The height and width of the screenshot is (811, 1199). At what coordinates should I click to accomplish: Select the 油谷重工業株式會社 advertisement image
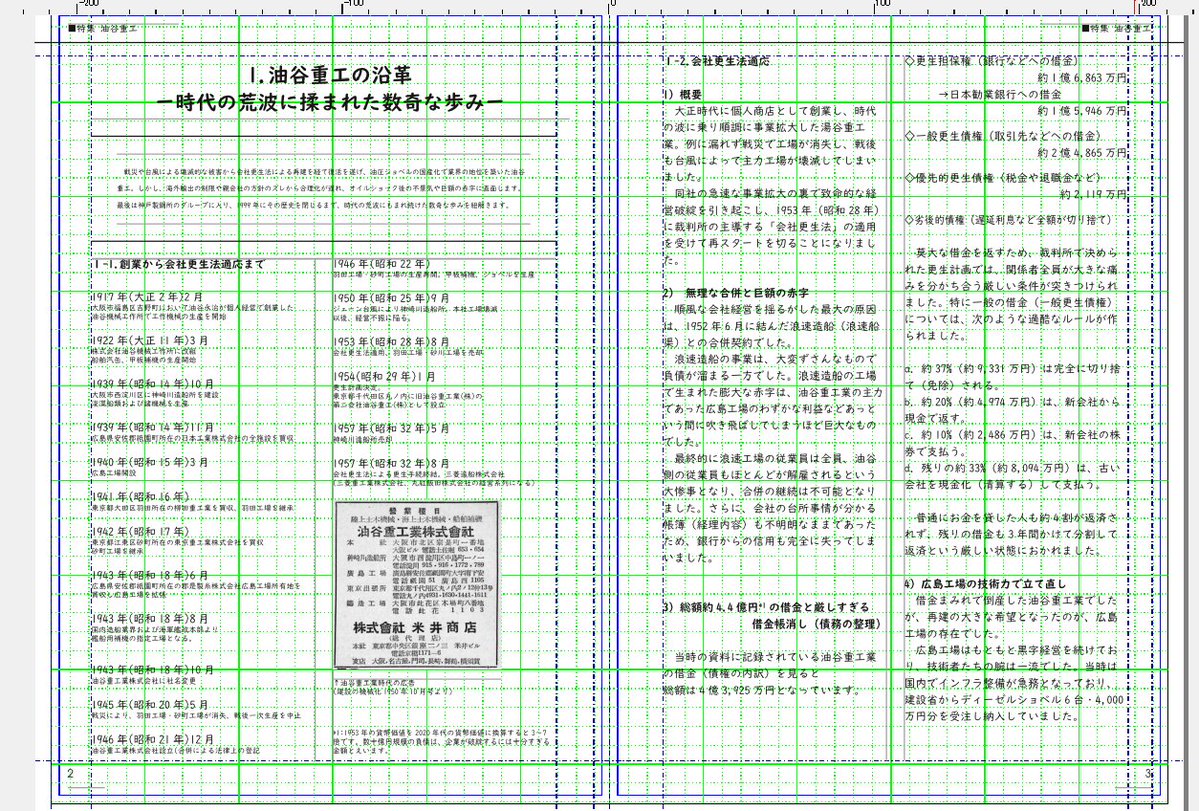click(417, 585)
